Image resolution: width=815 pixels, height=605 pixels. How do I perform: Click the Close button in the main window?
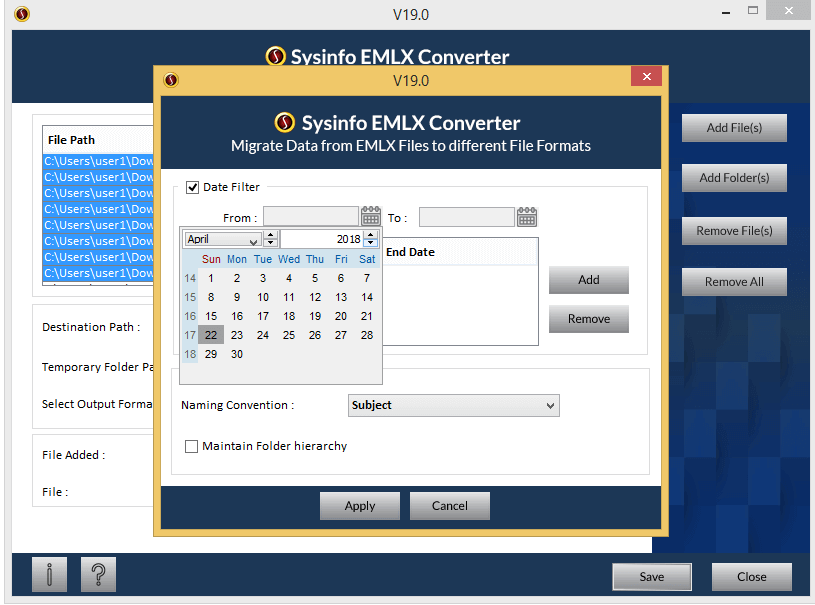pyautogui.click(x=752, y=576)
